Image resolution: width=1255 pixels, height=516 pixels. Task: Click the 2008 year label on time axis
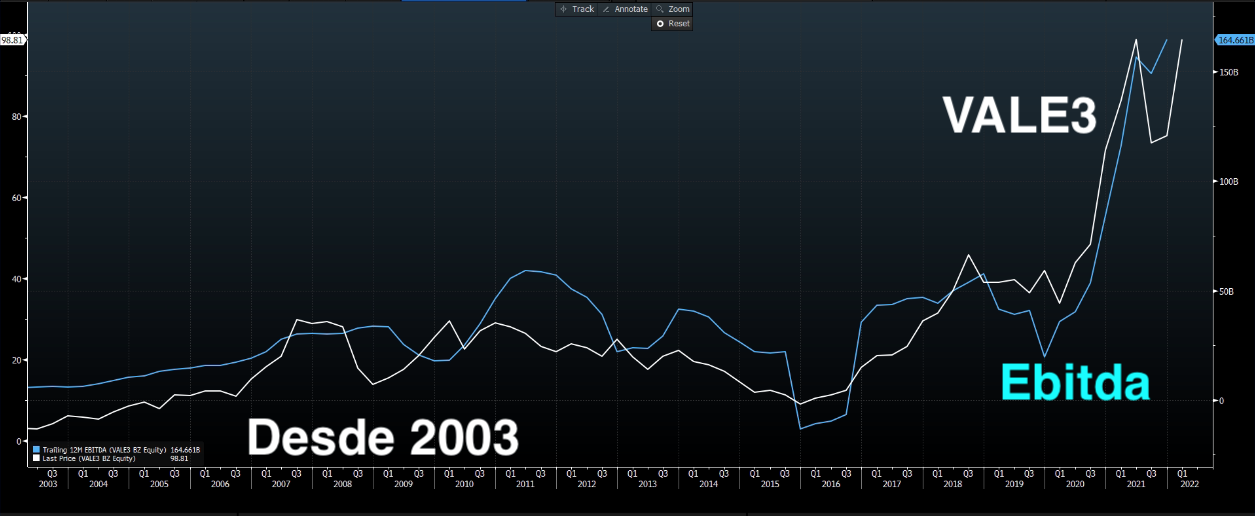pyautogui.click(x=342, y=484)
